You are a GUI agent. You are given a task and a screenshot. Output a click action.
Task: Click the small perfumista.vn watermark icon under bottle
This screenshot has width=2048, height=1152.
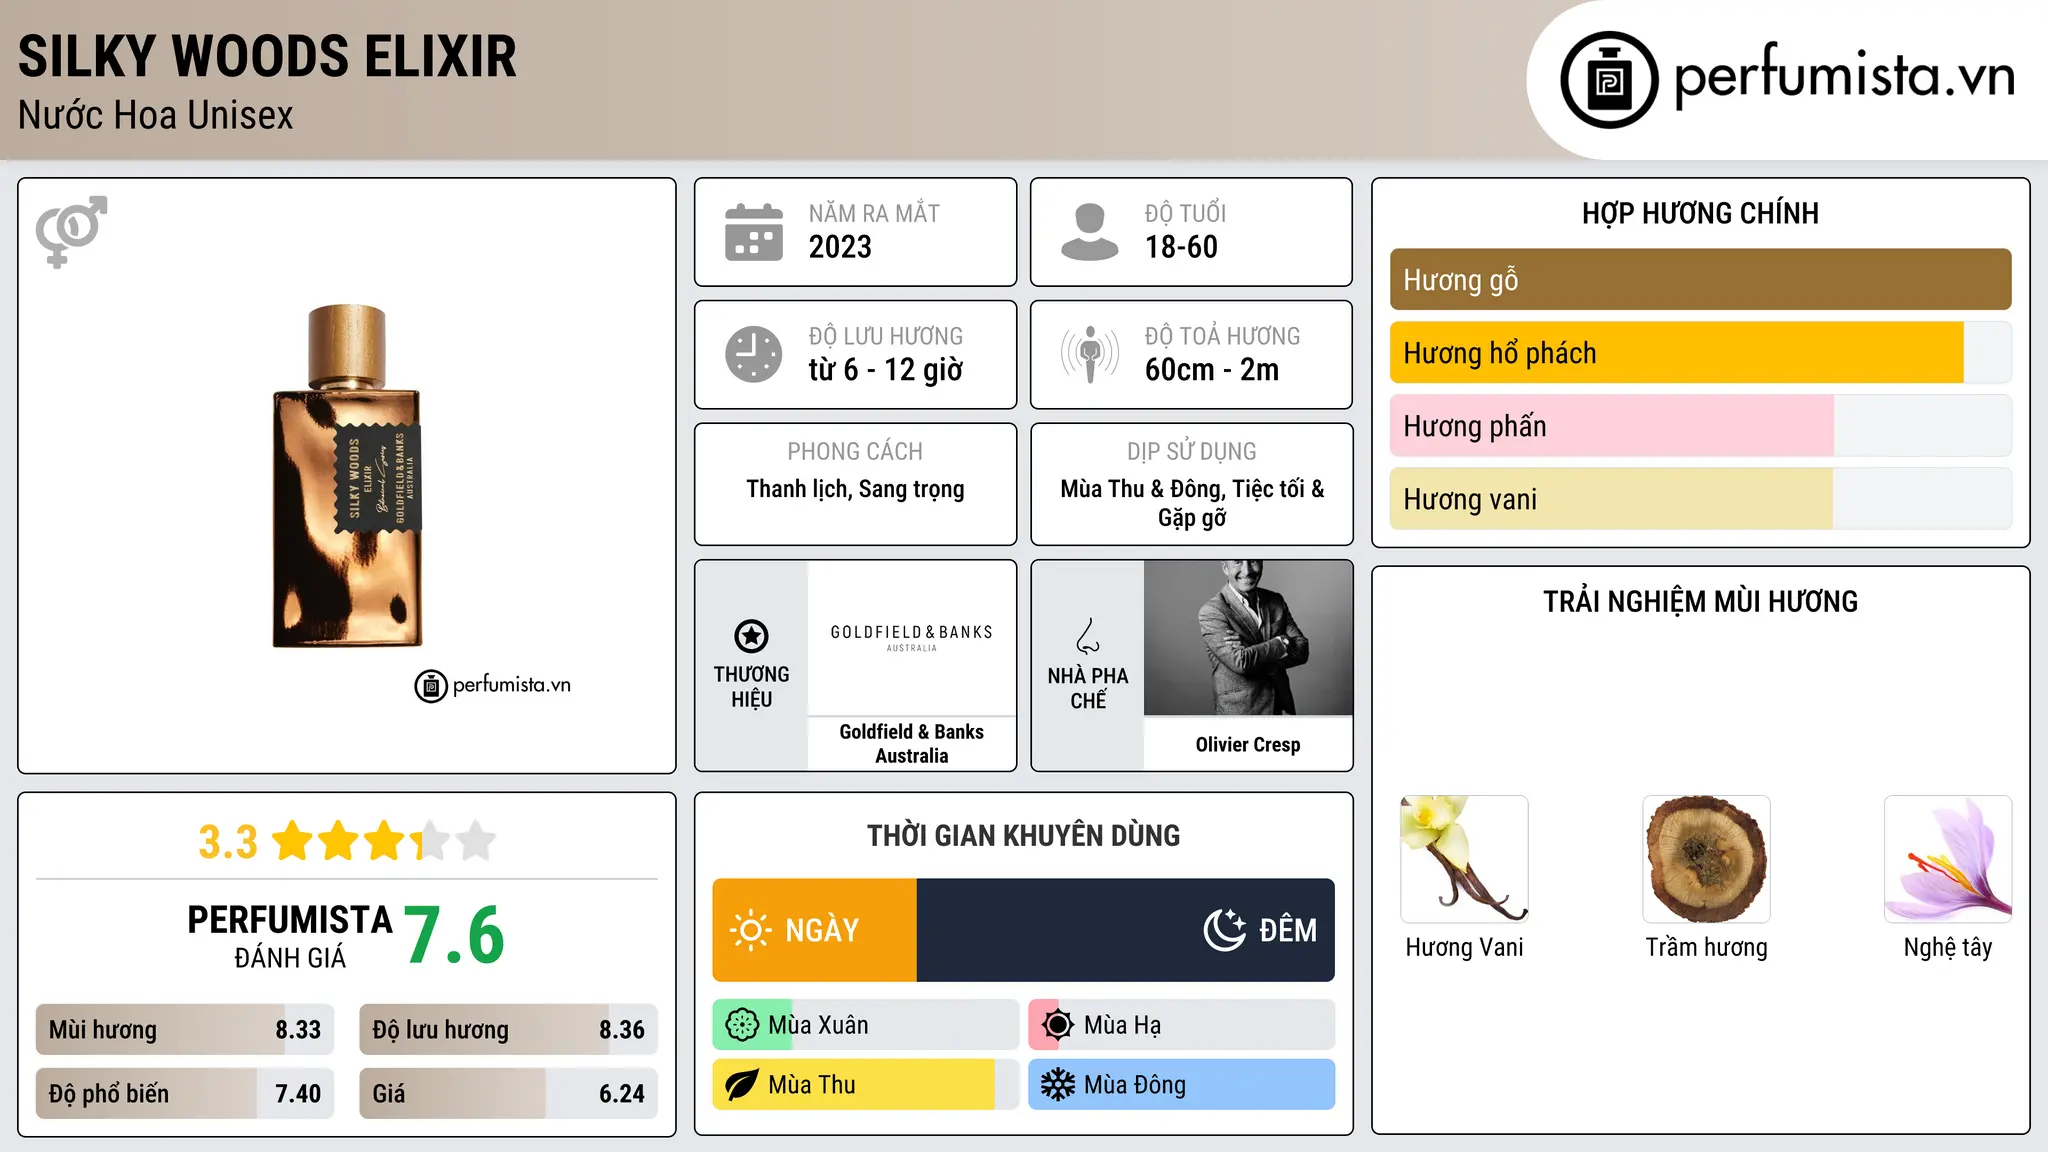[x=431, y=686]
